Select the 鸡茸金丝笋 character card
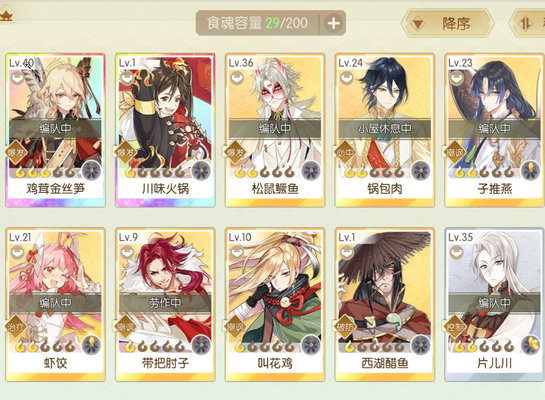The height and width of the screenshot is (400, 545). pyautogui.click(x=56, y=130)
